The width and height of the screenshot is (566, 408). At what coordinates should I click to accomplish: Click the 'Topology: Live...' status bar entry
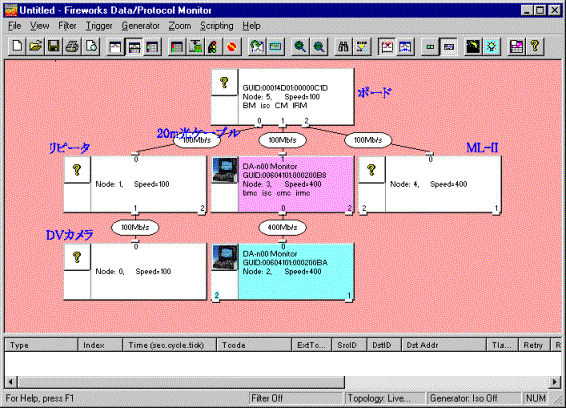click(x=385, y=398)
